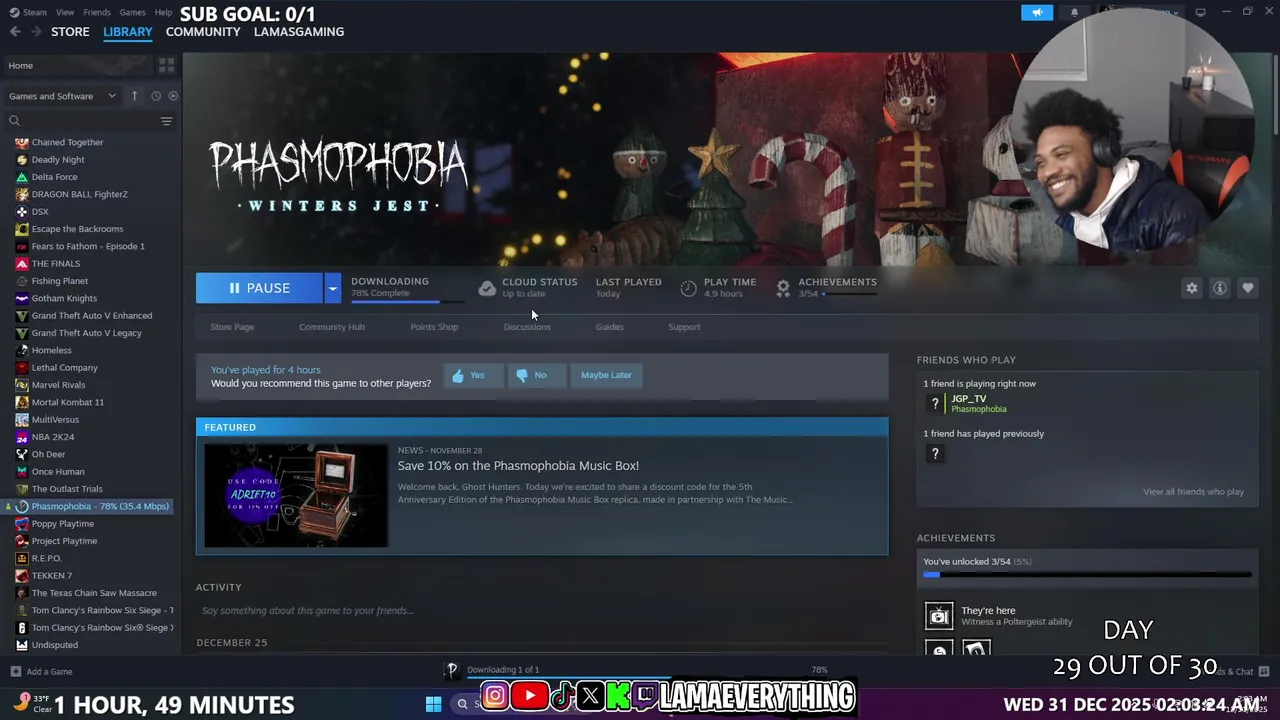Switch to the STORE tab

[70, 31]
